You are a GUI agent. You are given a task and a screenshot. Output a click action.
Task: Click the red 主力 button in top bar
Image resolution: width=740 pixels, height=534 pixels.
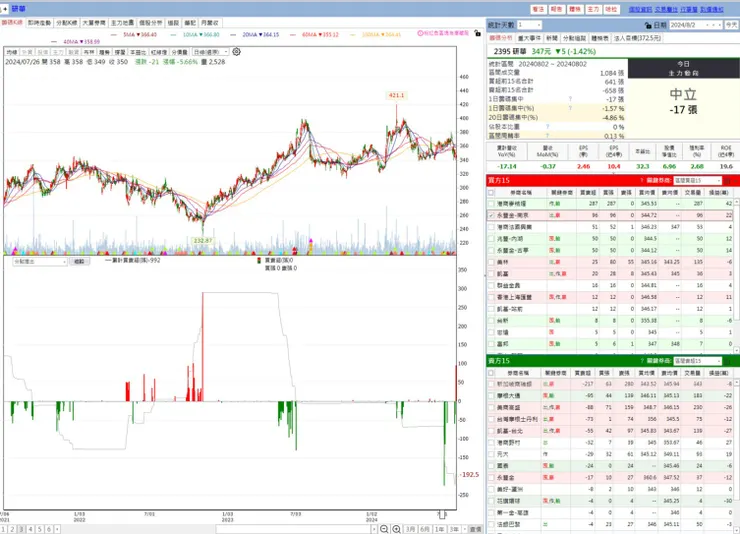click(x=593, y=9)
